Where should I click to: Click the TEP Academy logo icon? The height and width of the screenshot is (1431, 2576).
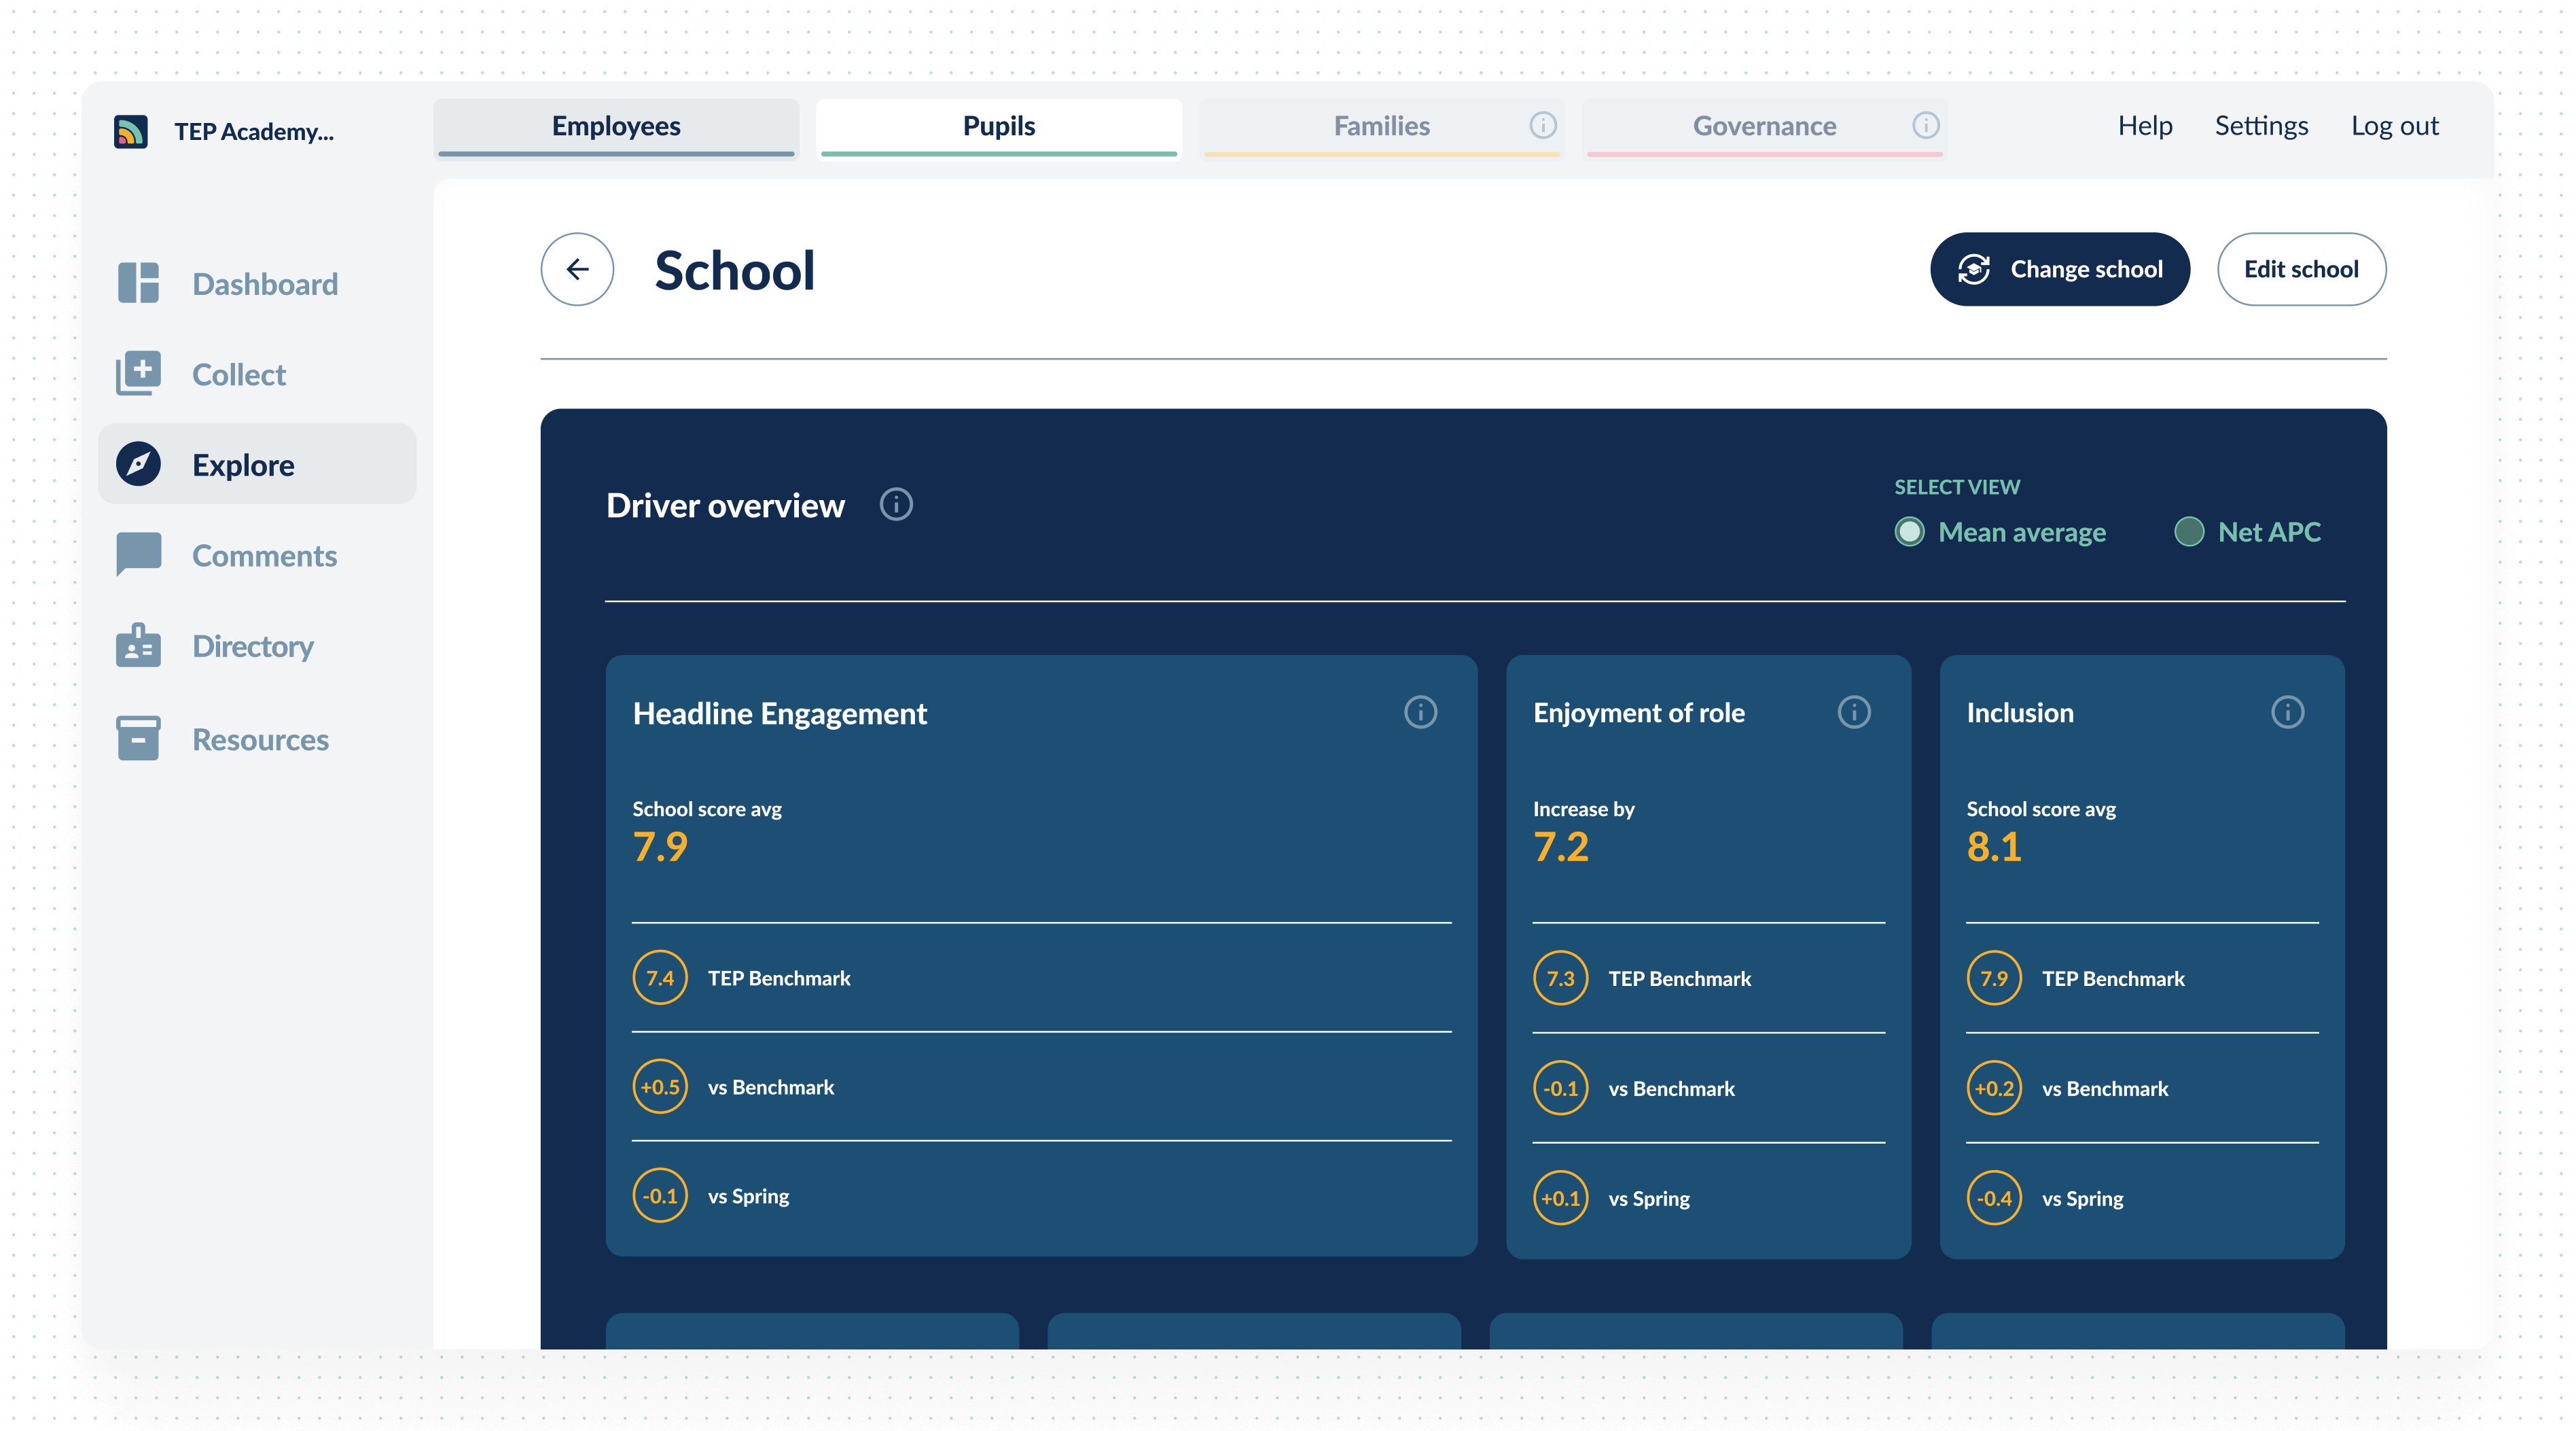131,131
